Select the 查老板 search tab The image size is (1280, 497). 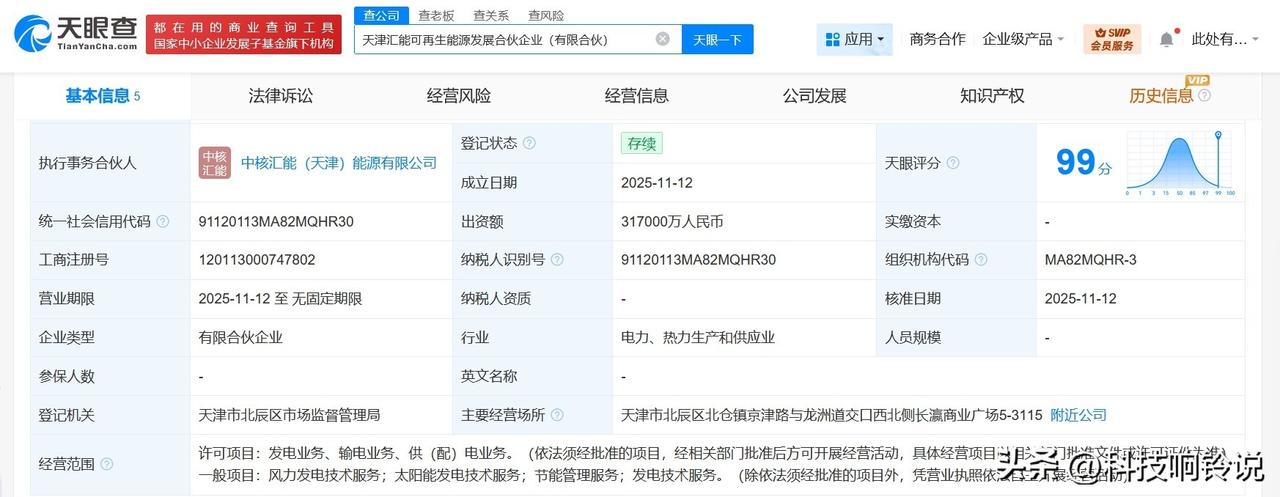coord(436,15)
